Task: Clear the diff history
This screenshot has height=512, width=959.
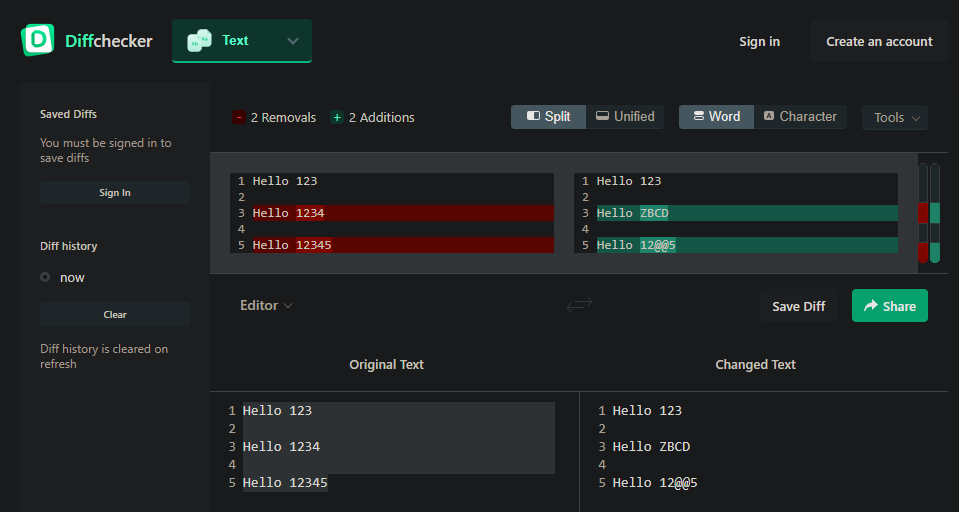Action: tap(115, 314)
